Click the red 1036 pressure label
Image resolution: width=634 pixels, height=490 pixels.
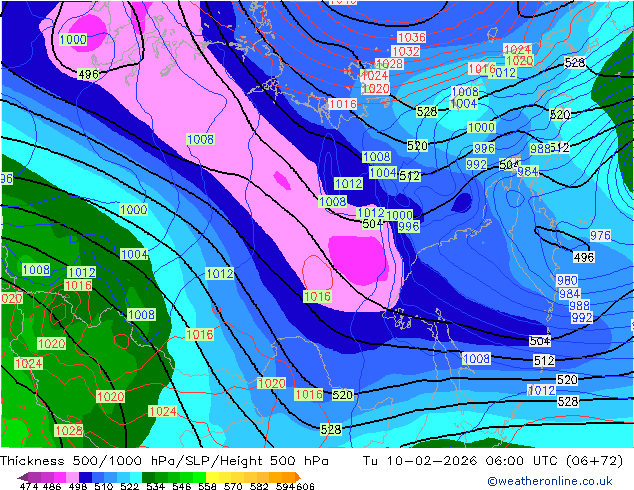(412, 38)
